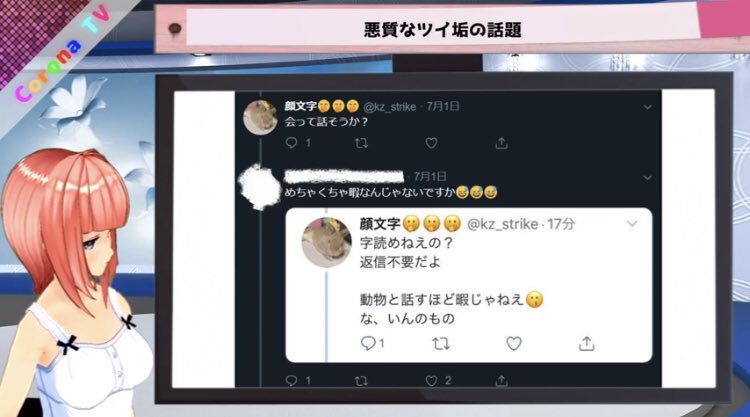Like the 会って話そうか tweet
Viewport: 750px width, 417px height.
(431, 143)
